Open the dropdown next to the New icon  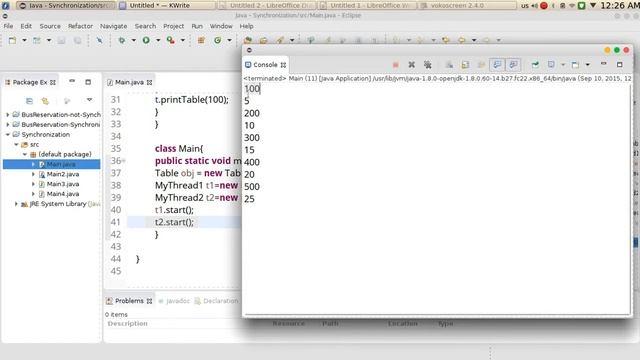[x=24, y=40]
